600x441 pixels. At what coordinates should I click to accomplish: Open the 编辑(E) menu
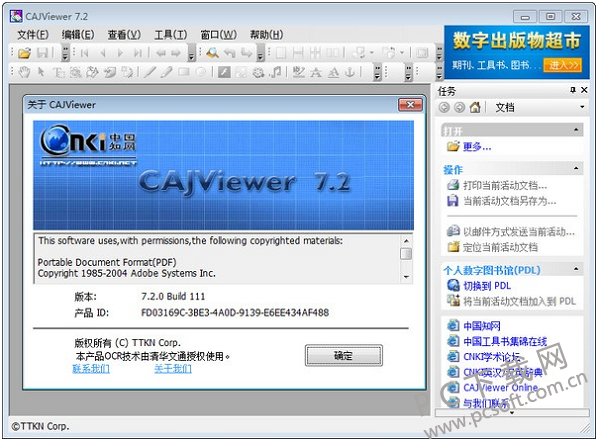(78, 35)
